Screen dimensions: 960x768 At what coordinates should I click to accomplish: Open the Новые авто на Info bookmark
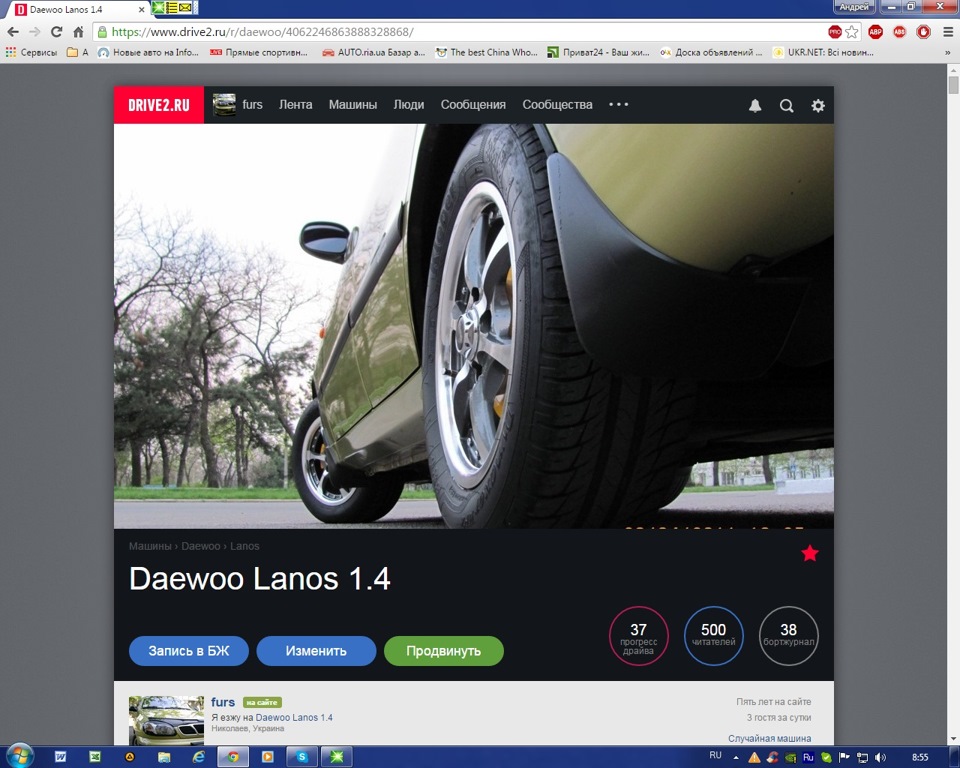148,53
